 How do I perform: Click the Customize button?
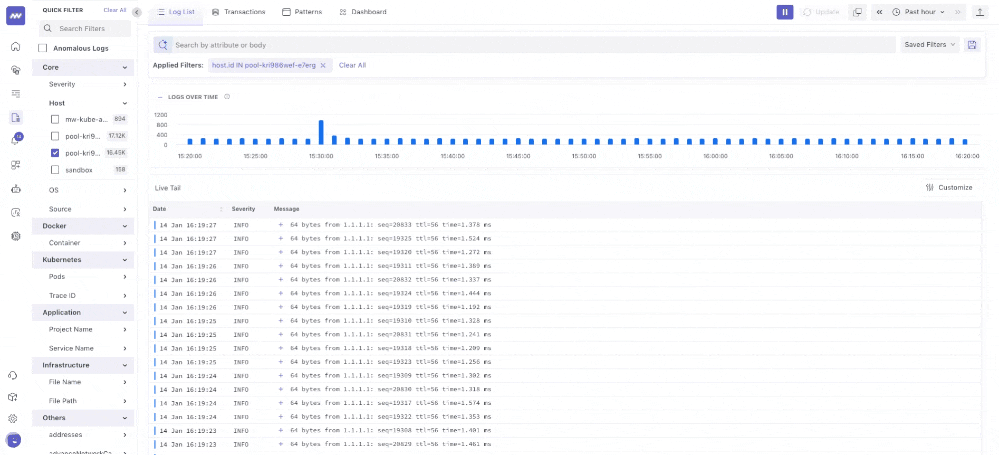coord(949,187)
